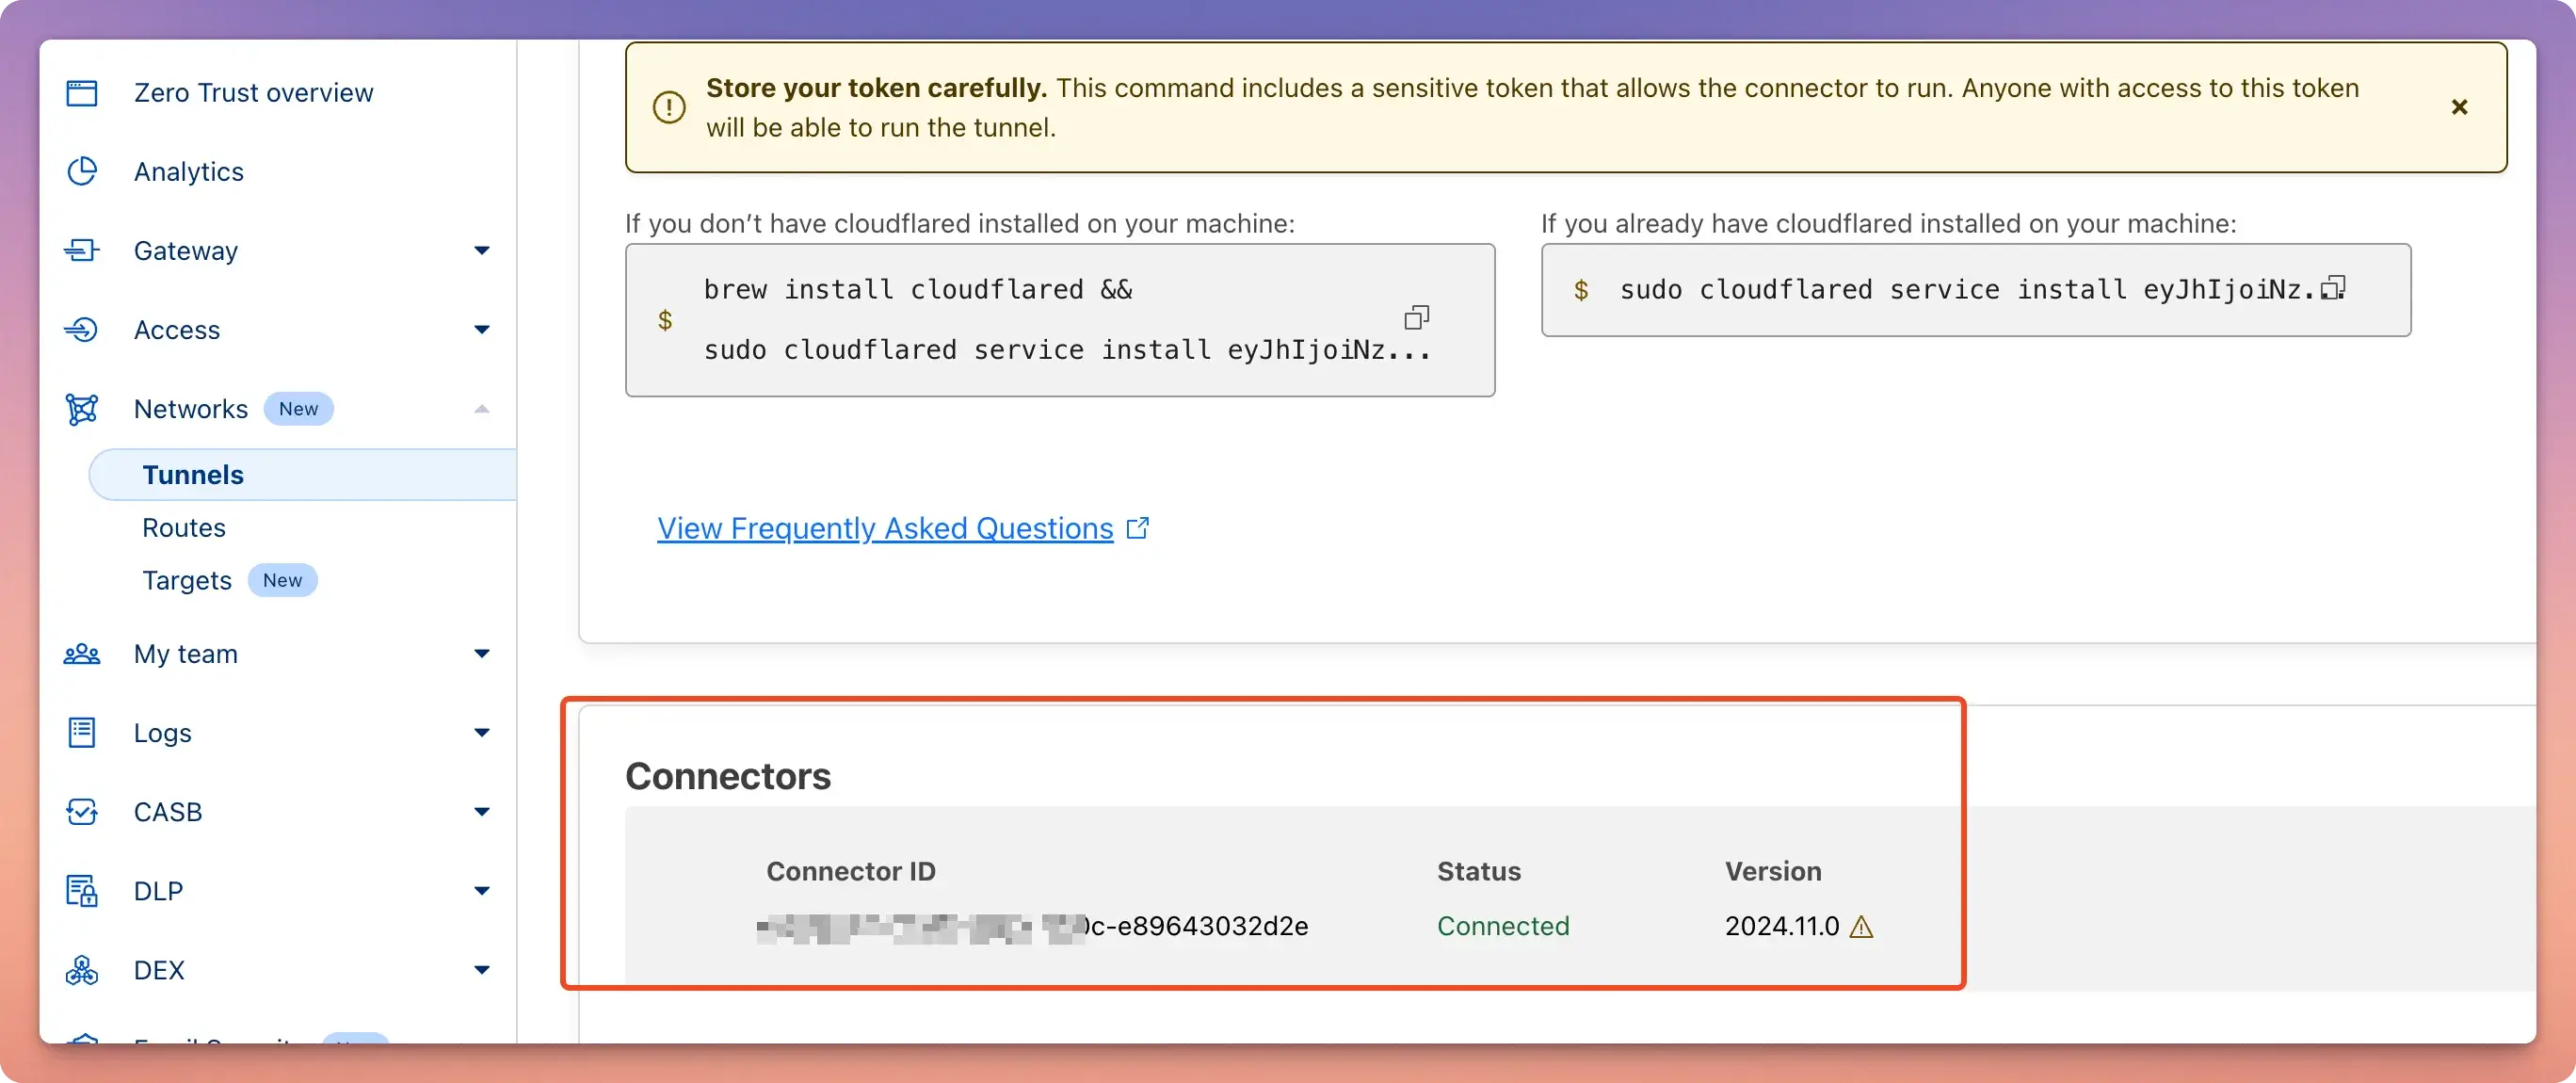Open the Access menu label
The width and height of the screenshot is (2576, 1083).
click(177, 330)
